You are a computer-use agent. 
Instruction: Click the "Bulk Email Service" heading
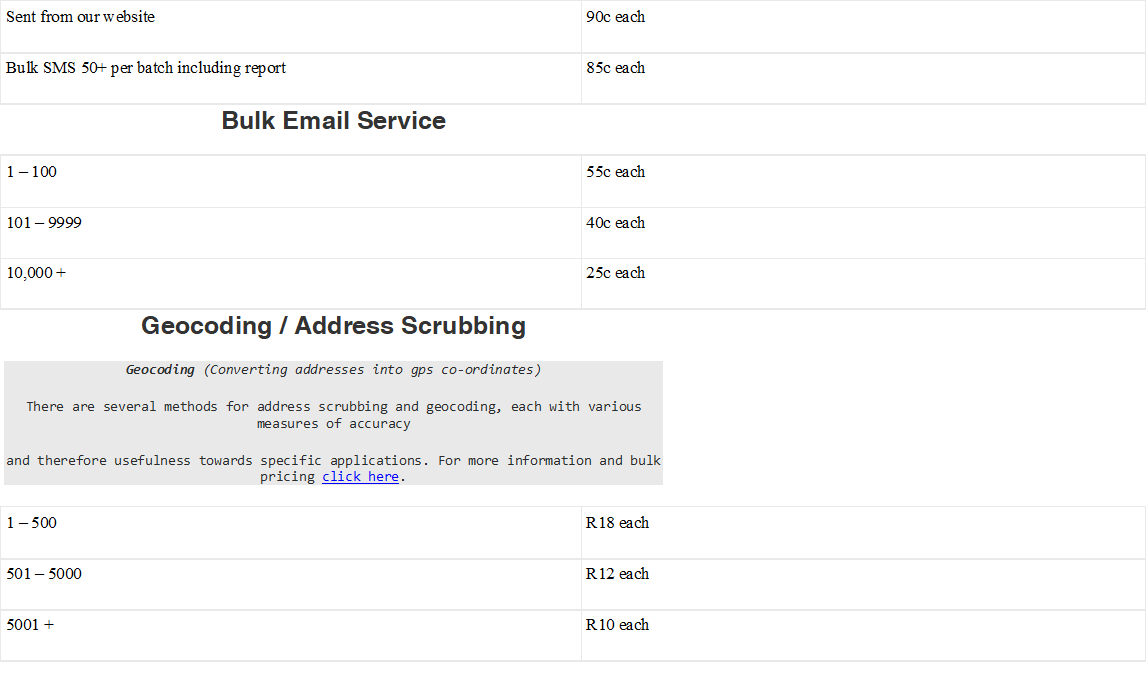tap(333, 121)
